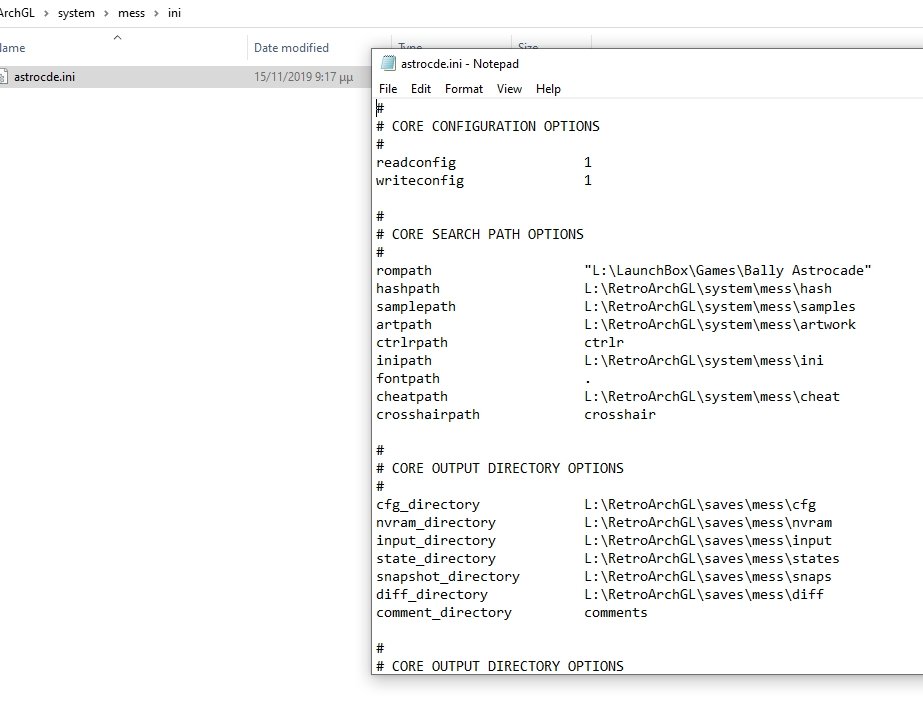The image size is (923, 709).
Task: Click the ctrlrpath value ctrlr
Action: 604,343
